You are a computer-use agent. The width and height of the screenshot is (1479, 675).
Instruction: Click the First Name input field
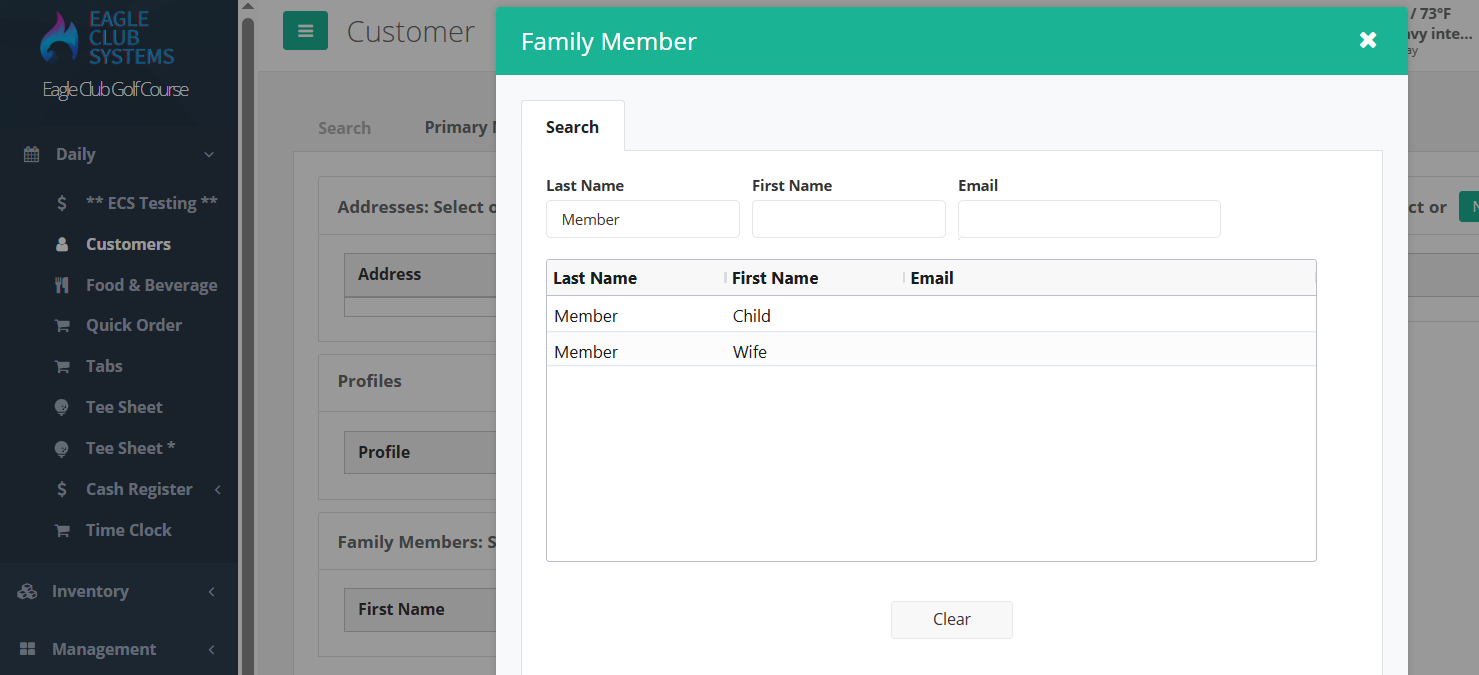(849, 219)
